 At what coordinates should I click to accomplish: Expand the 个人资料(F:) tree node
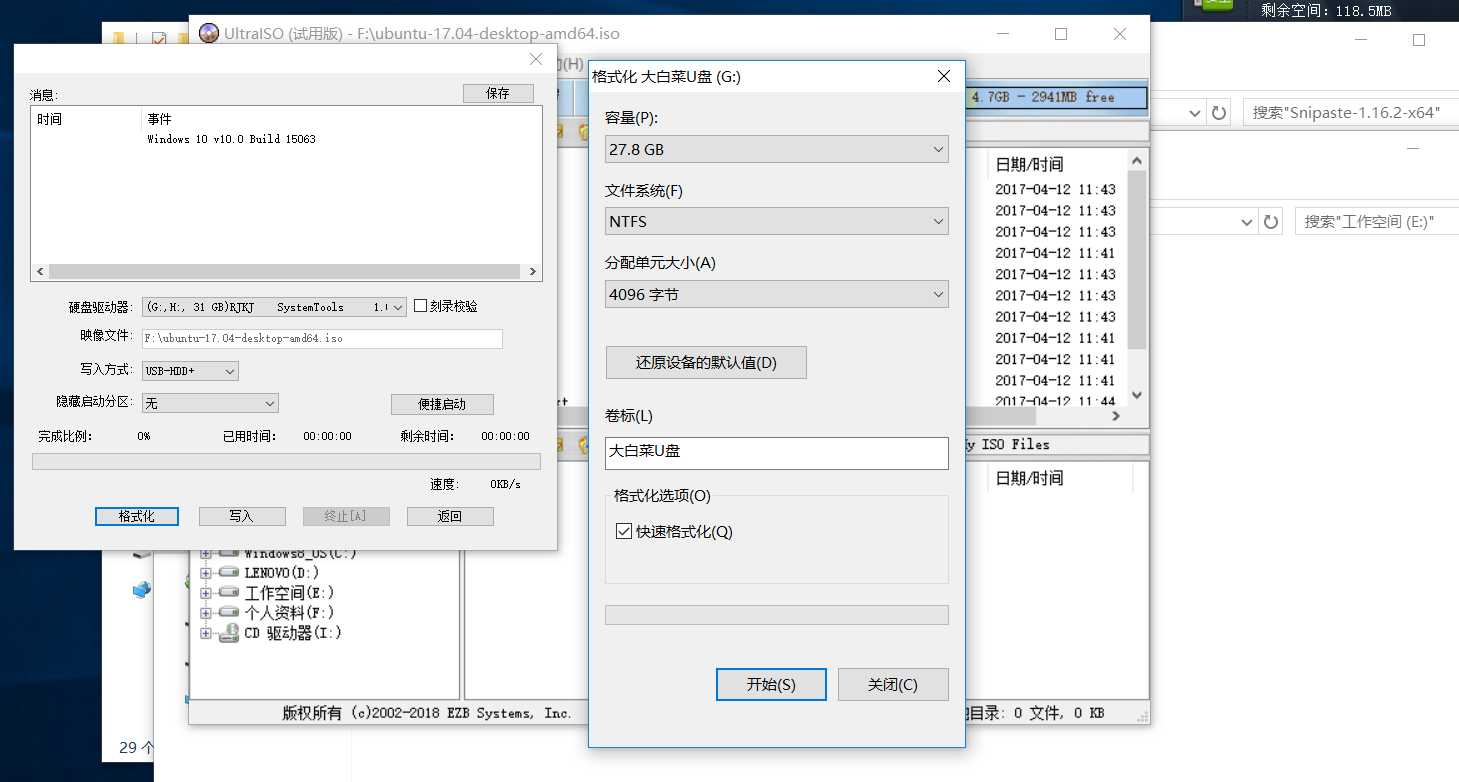pyautogui.click(x=206, y=613)
